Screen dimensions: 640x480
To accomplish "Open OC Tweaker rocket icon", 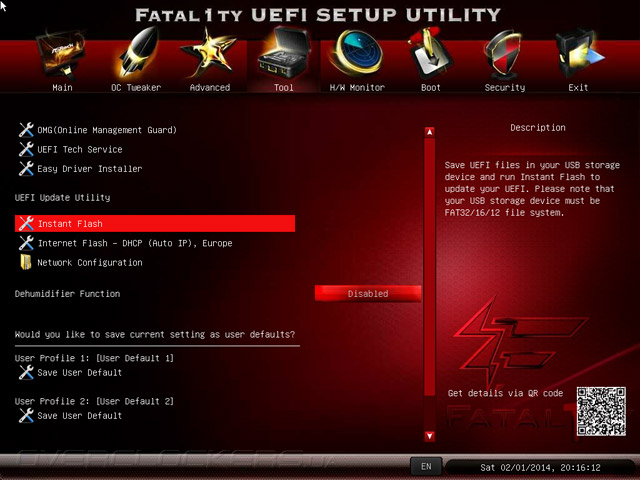I will click(138, 53).
